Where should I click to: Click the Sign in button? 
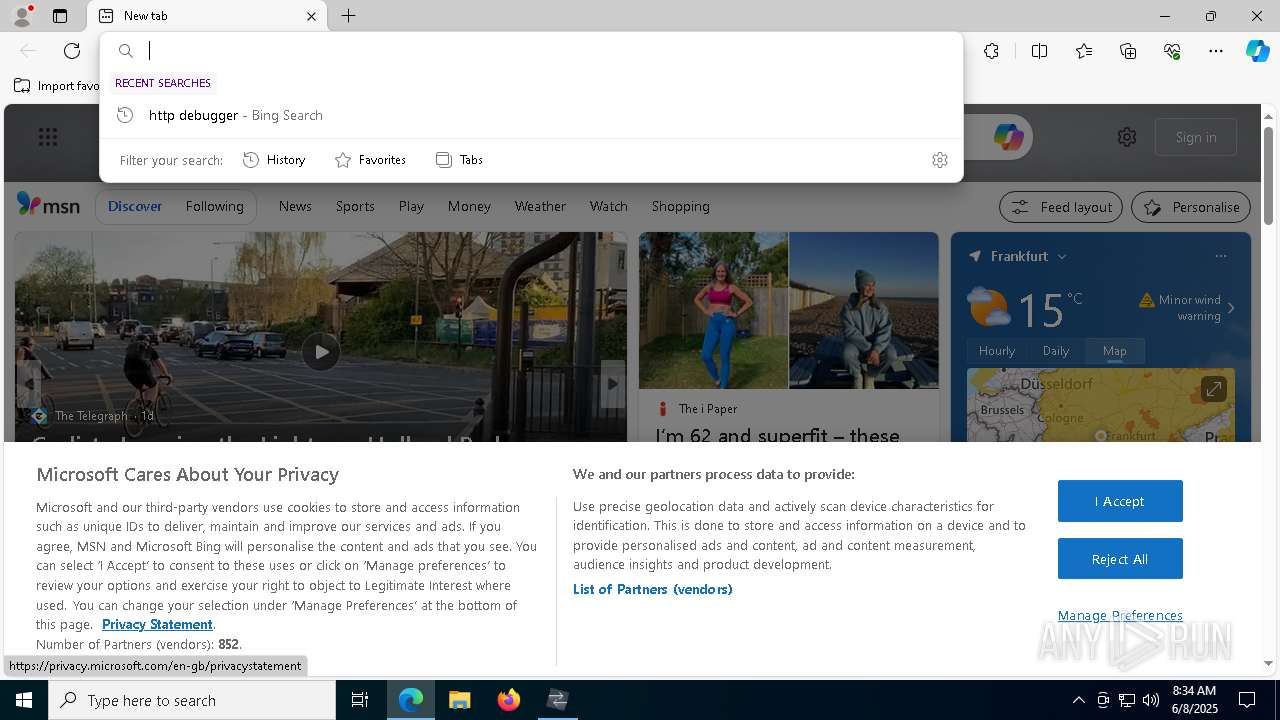(1196, 137)
